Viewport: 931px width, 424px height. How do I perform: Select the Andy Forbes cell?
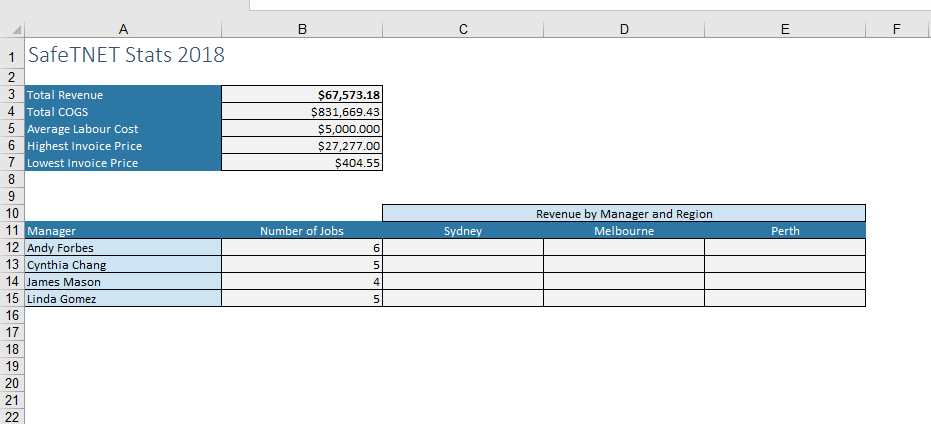123,248
